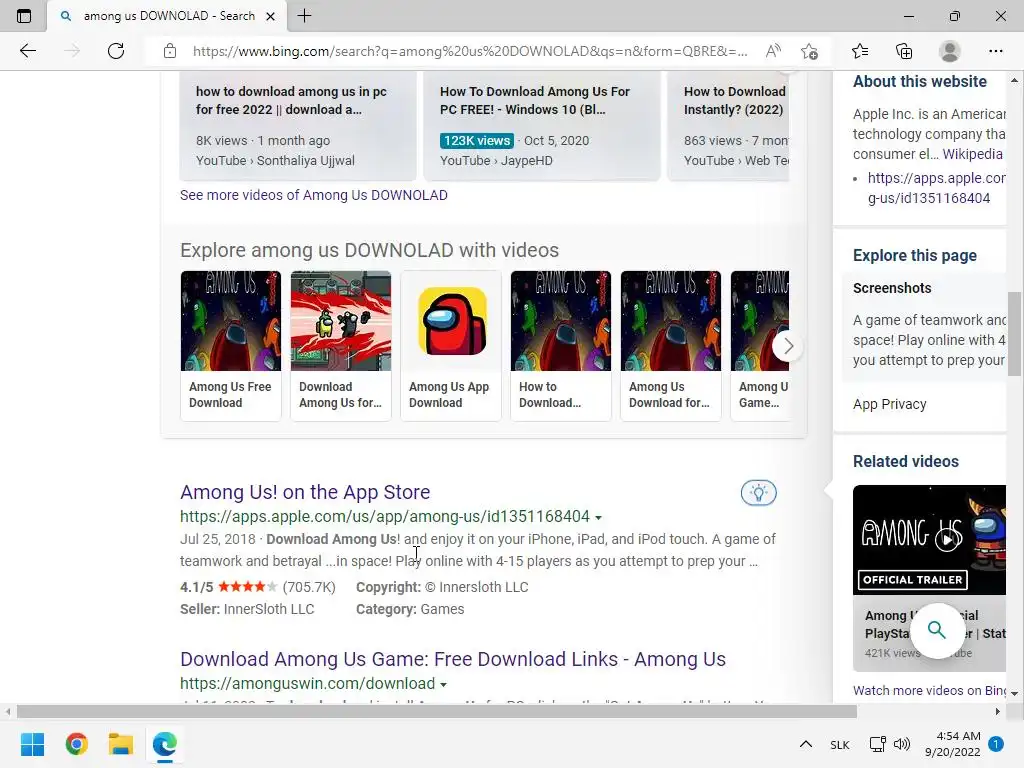Open video by Sonthaliya Ujjwal
Image resolution: width=1024 pixels, height=768 pixels.
point(298,124)
